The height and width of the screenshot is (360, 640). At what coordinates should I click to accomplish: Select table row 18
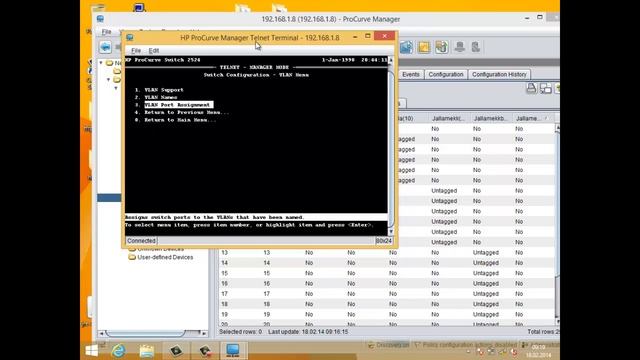[x=387, y=304]
